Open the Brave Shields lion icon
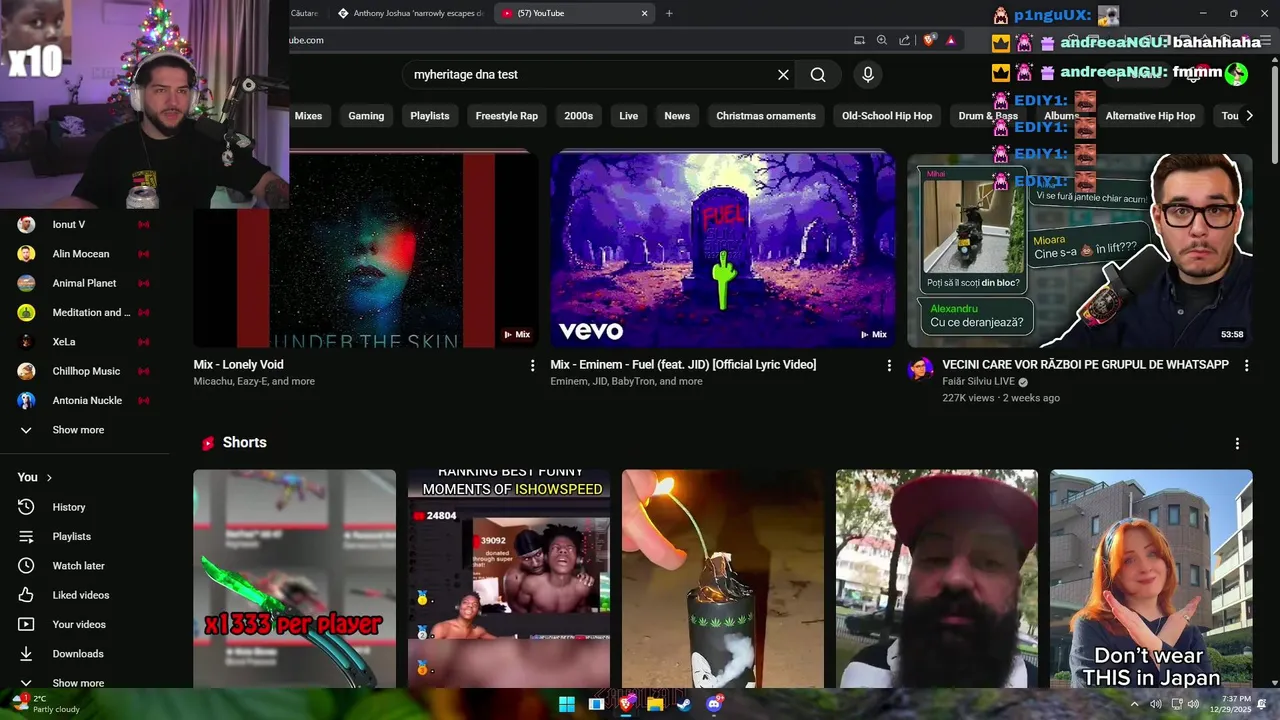The height and width of the screenshot is (720, 1280). coord(929,40)
